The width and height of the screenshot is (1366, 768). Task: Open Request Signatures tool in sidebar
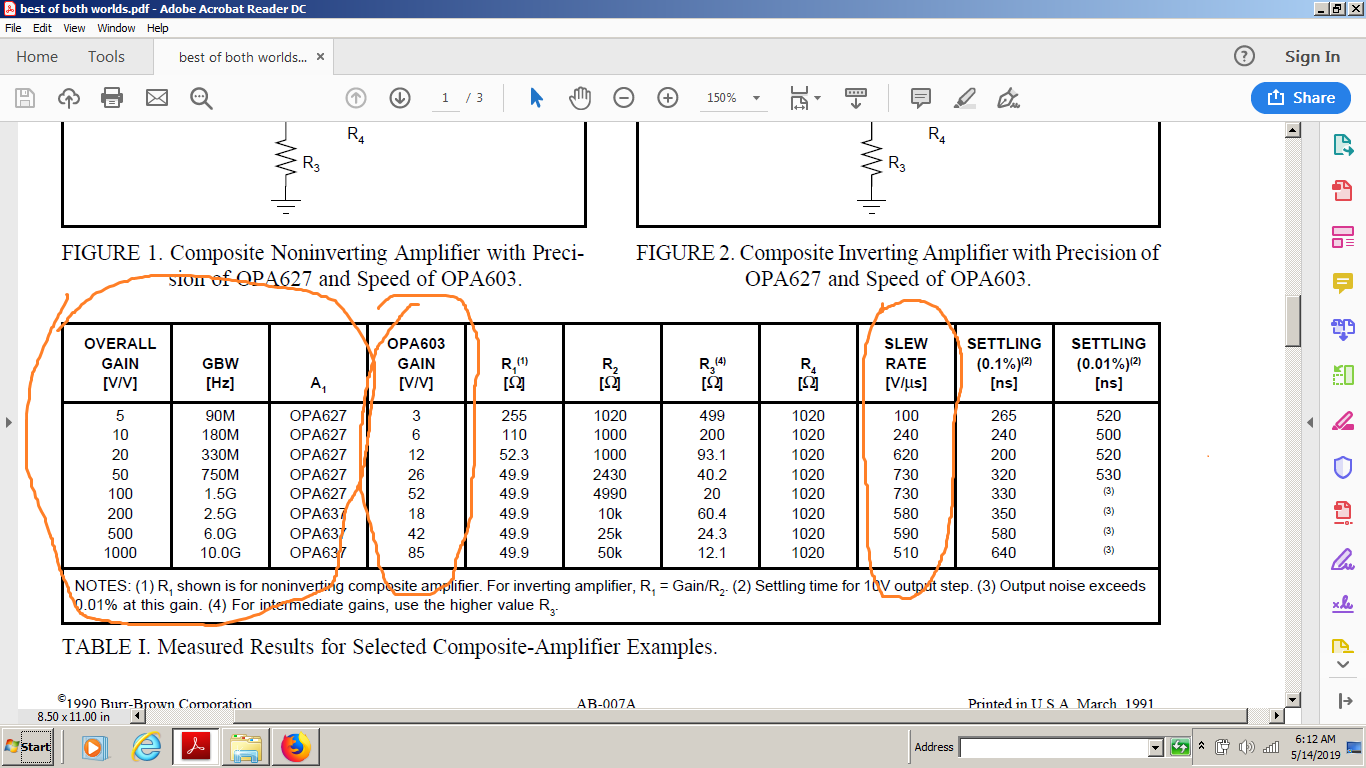[x=1343, y=604]
